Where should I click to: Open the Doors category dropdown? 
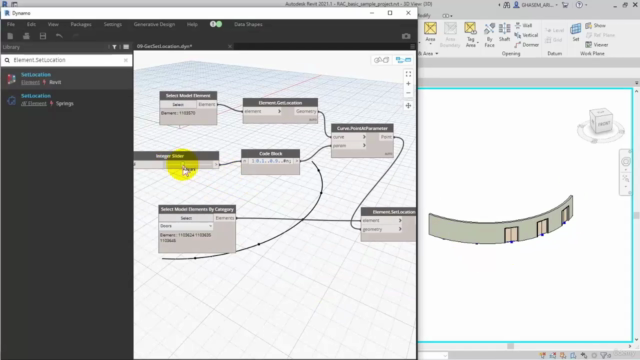(x=186, y=226)
